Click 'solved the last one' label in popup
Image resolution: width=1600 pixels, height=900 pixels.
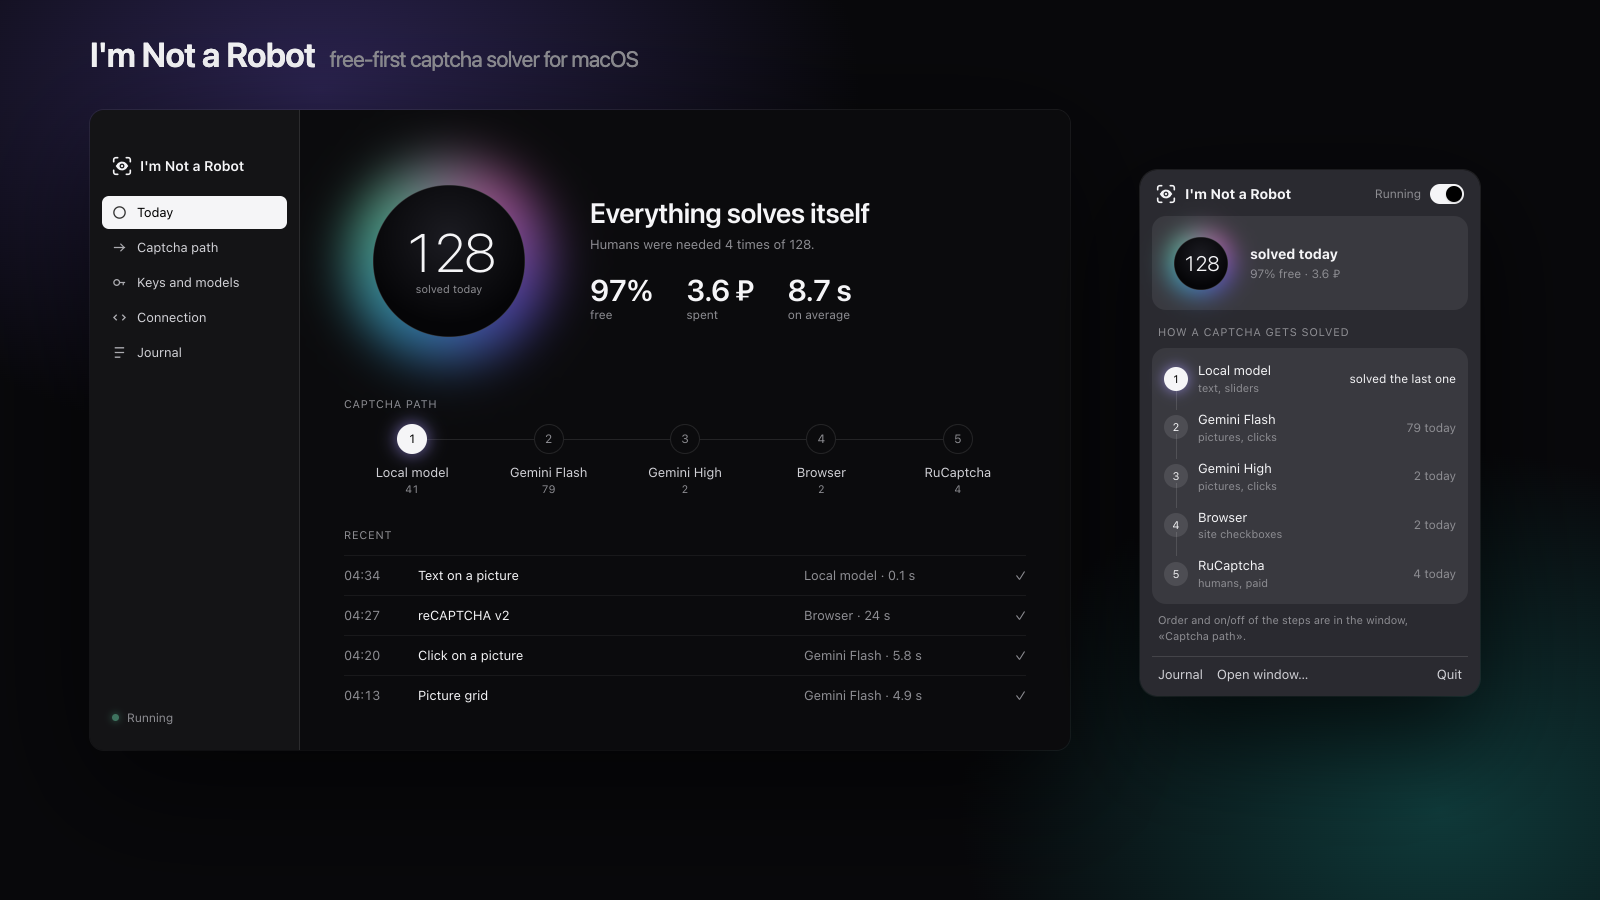tap(1402, 379)
